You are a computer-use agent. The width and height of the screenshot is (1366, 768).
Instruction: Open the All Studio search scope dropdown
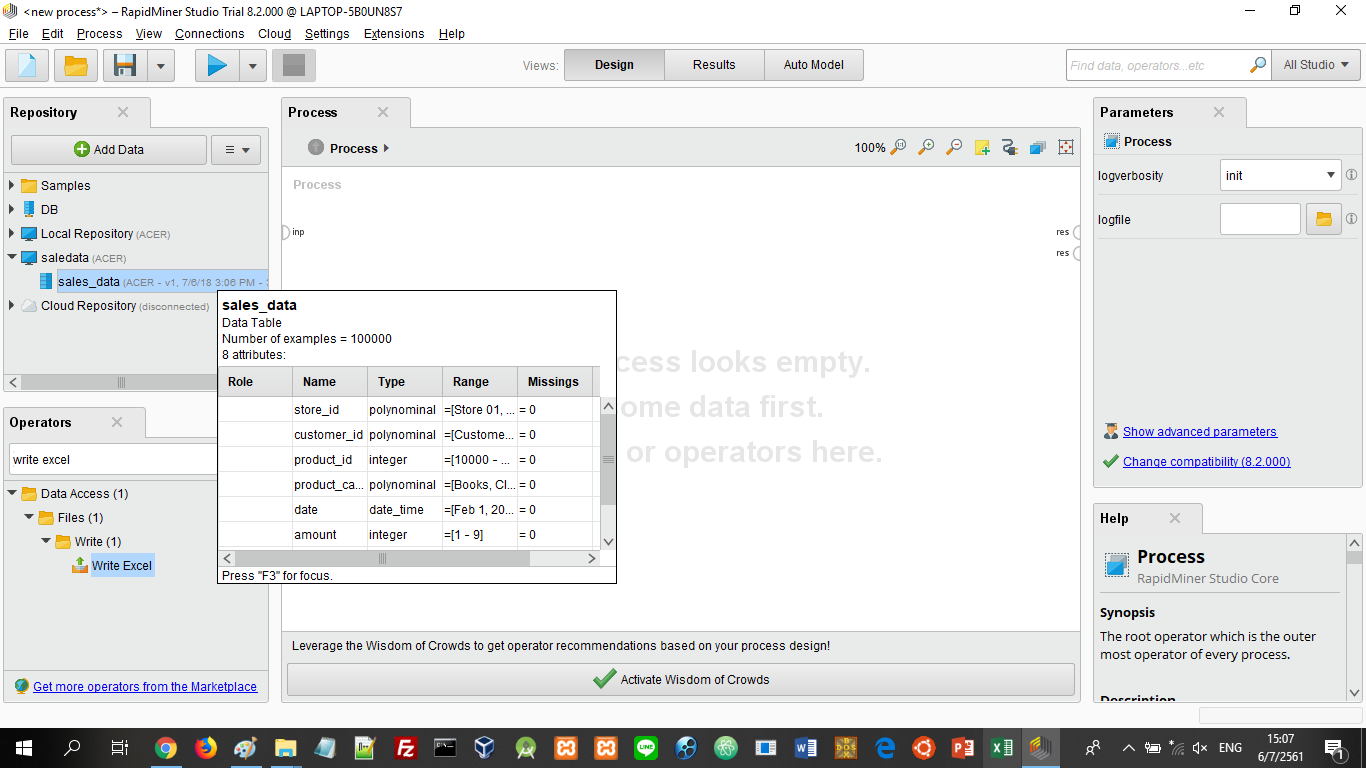click(x=1315, y=65)
